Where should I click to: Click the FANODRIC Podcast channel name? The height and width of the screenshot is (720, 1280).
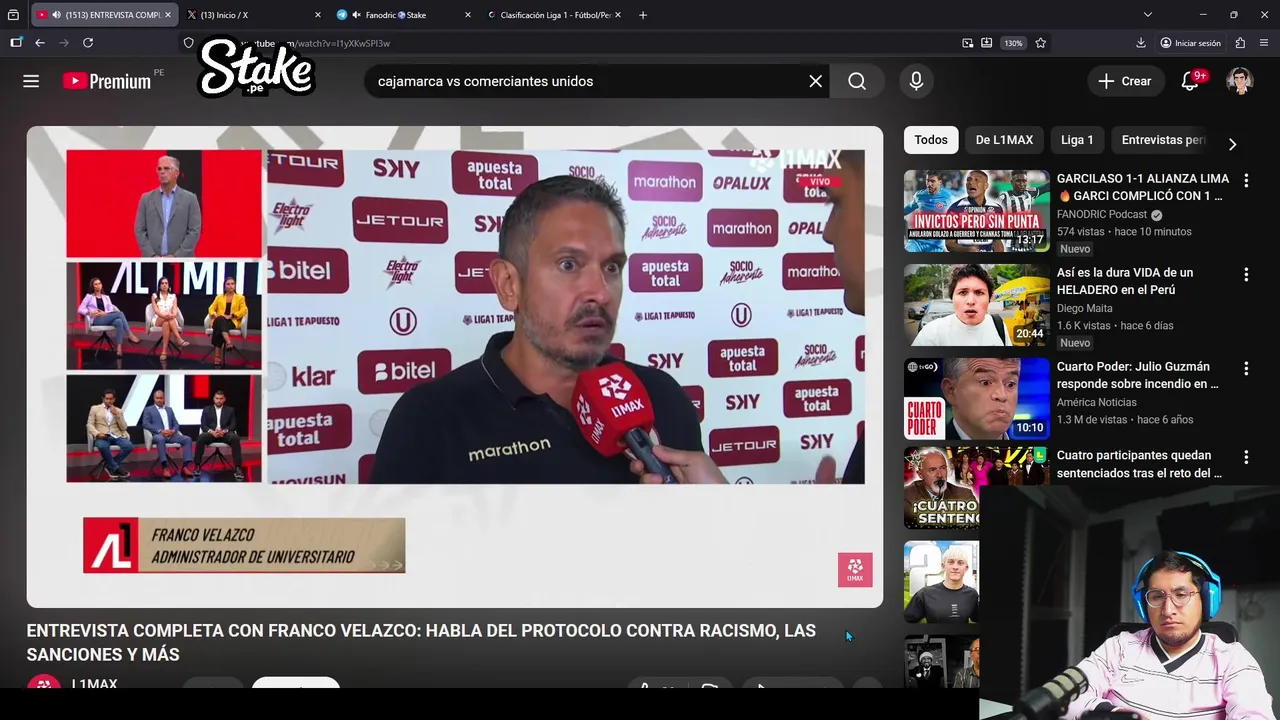1102,214
